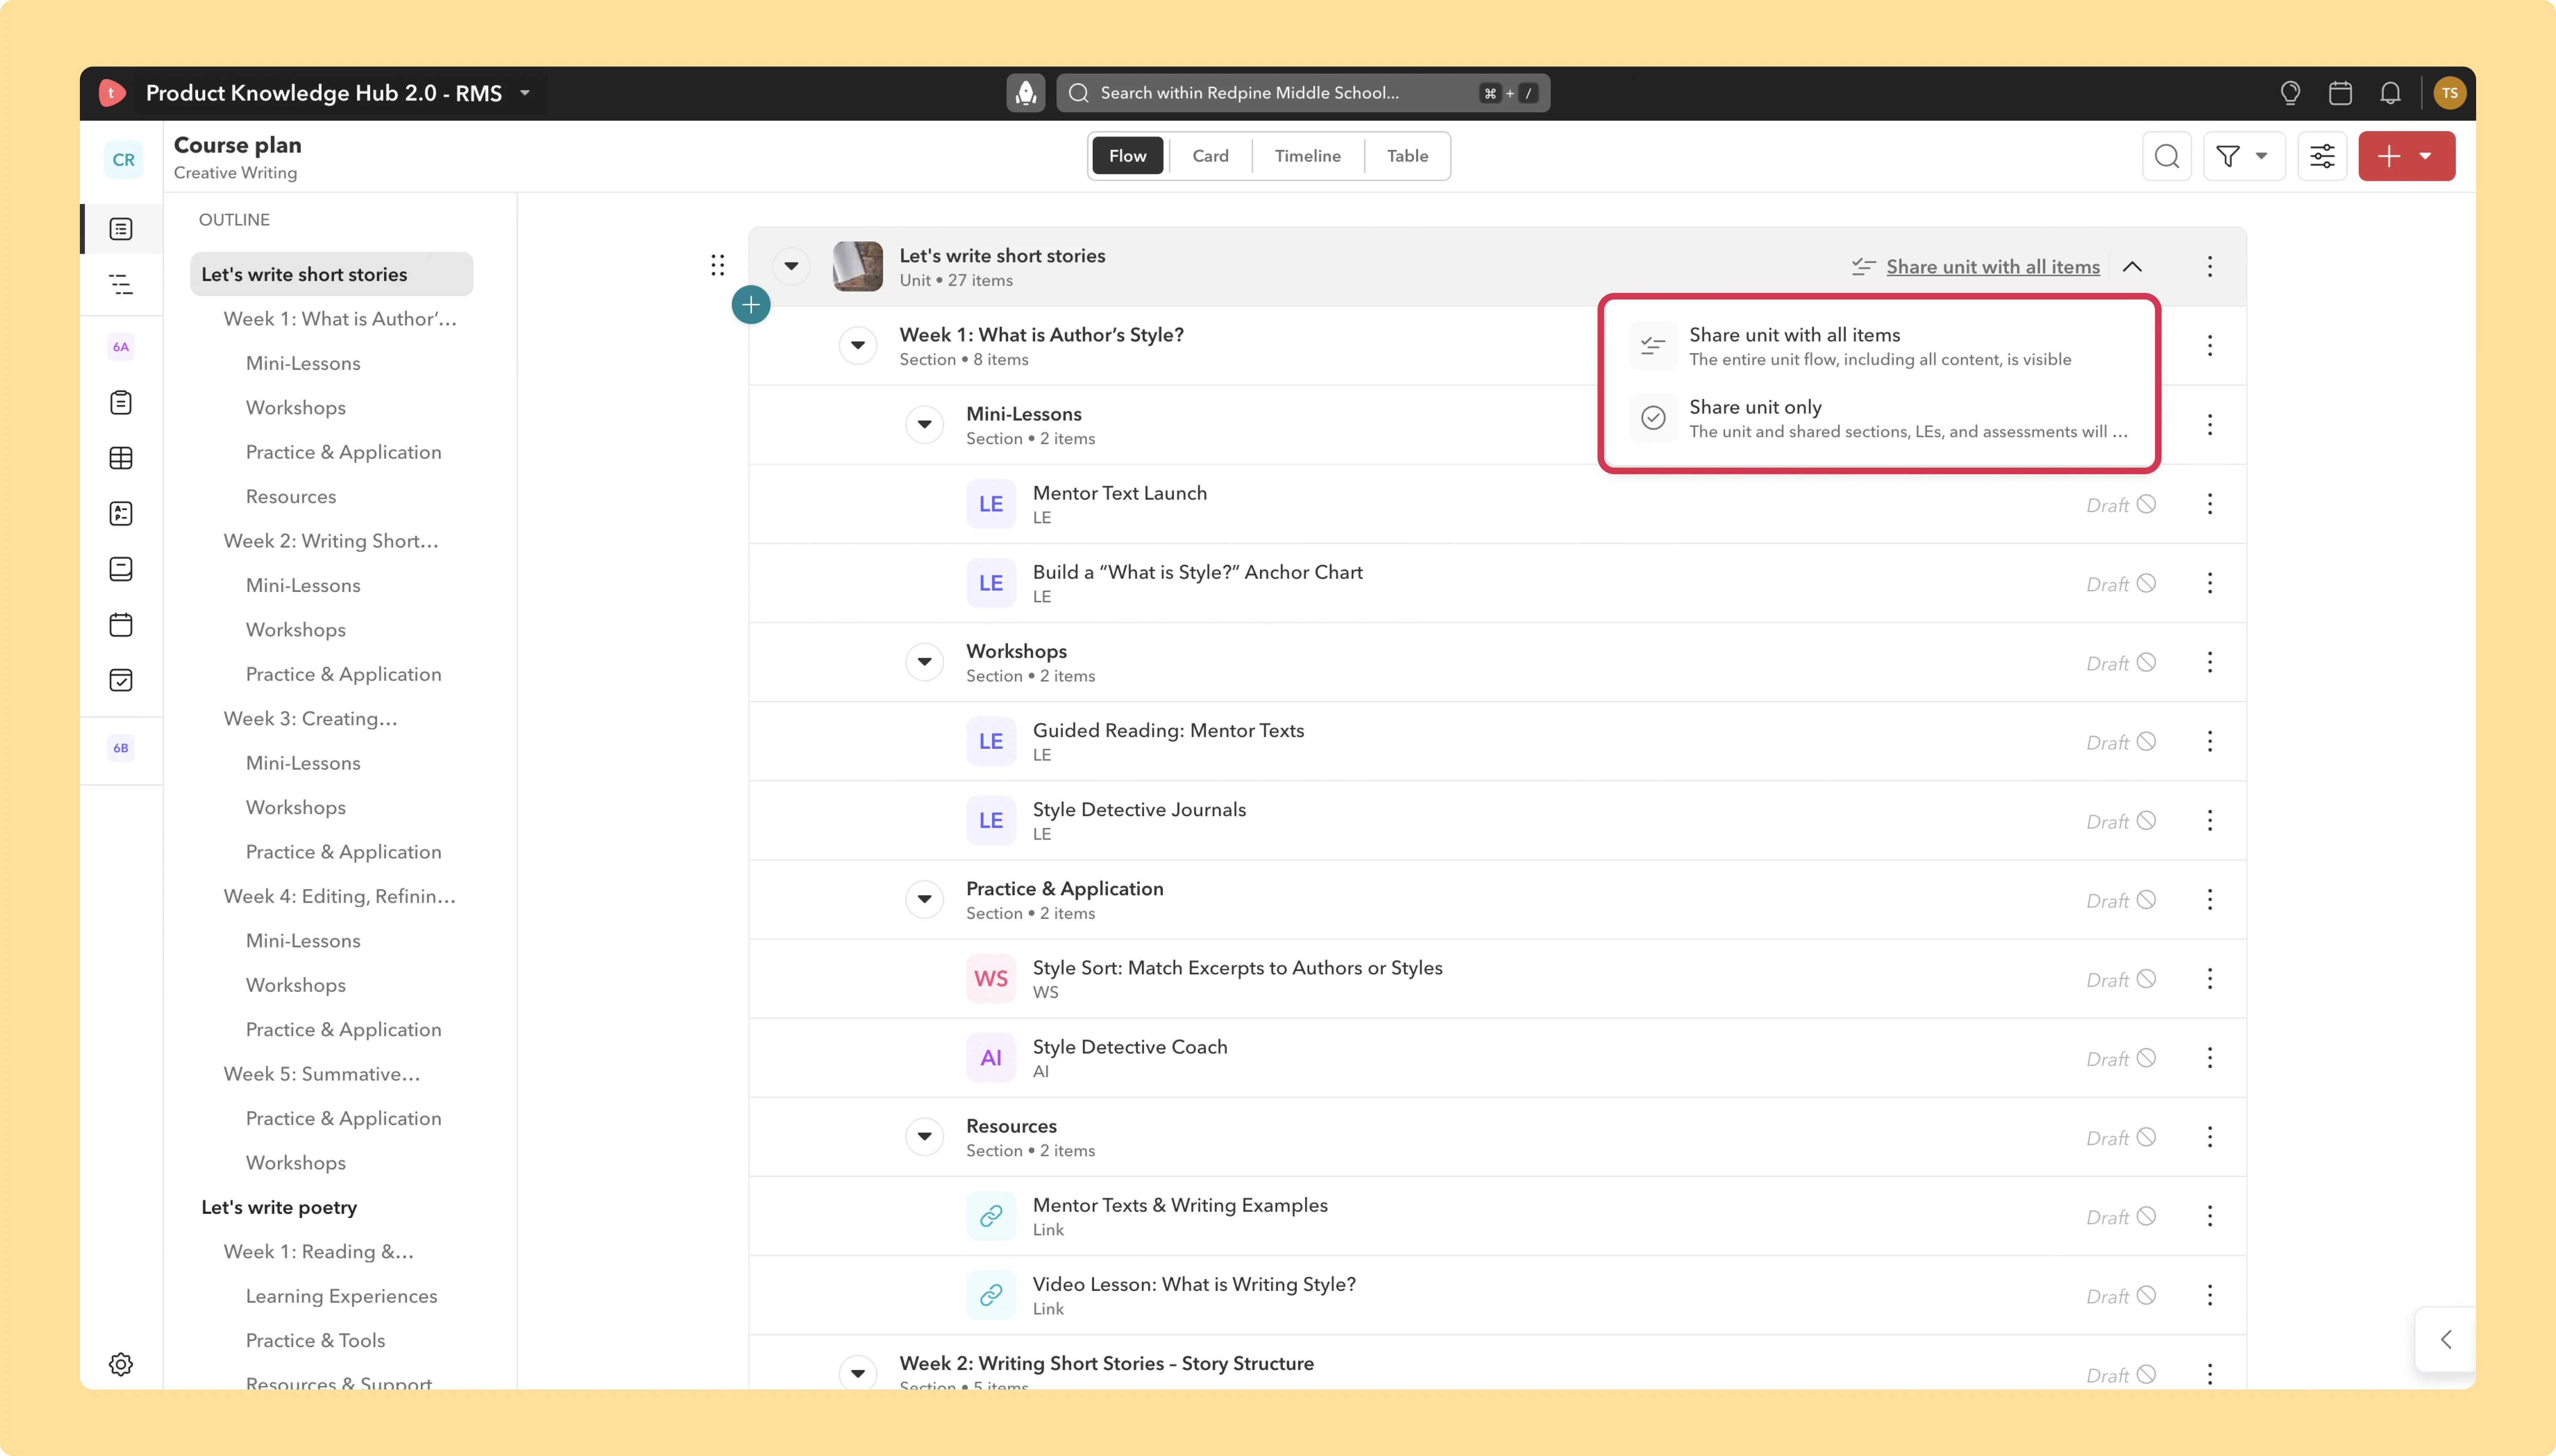This screenshot has height=1456, width=2556.
Task: Open Mentor Text Launch learning experience
Action: (x=1119, y=493)
